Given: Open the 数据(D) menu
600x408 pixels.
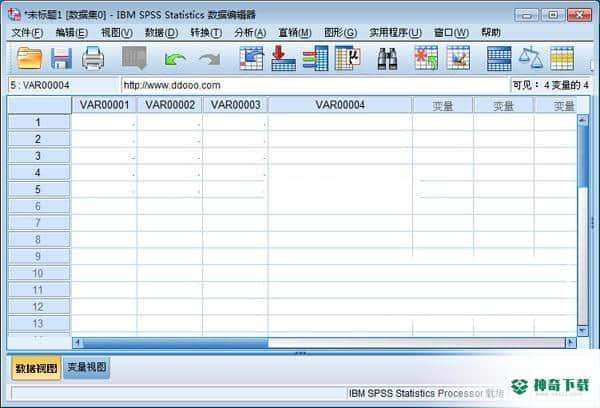Looking at the screenshot, I should click(161, 33).
